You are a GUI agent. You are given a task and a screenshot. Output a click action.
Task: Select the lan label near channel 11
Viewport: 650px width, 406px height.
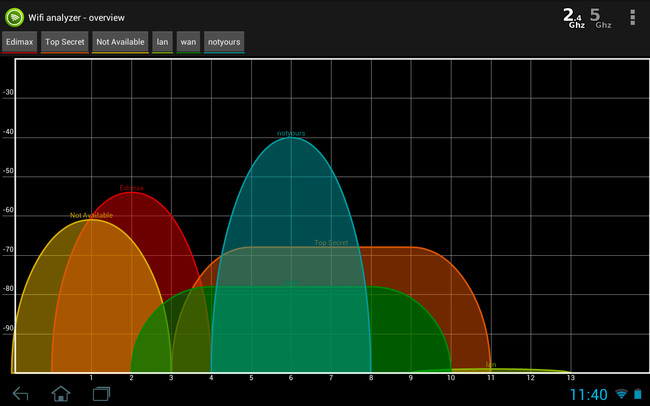[x=491, y=365]
